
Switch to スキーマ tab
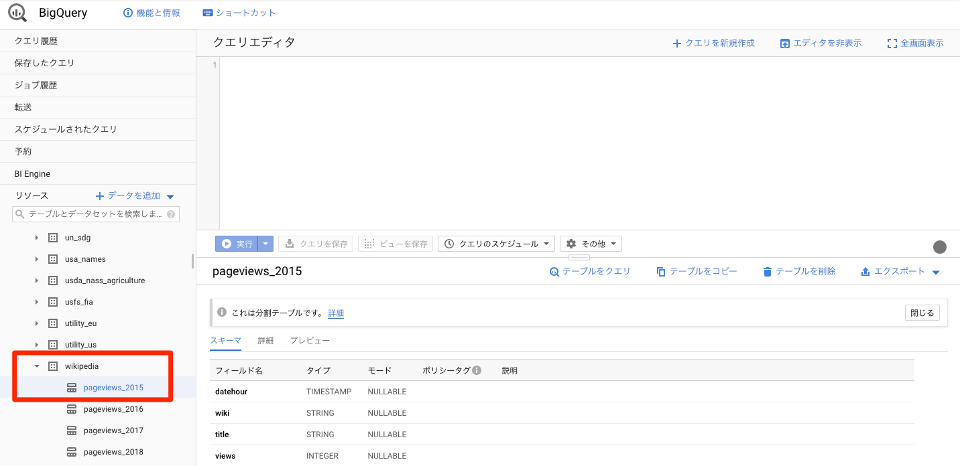226,340
